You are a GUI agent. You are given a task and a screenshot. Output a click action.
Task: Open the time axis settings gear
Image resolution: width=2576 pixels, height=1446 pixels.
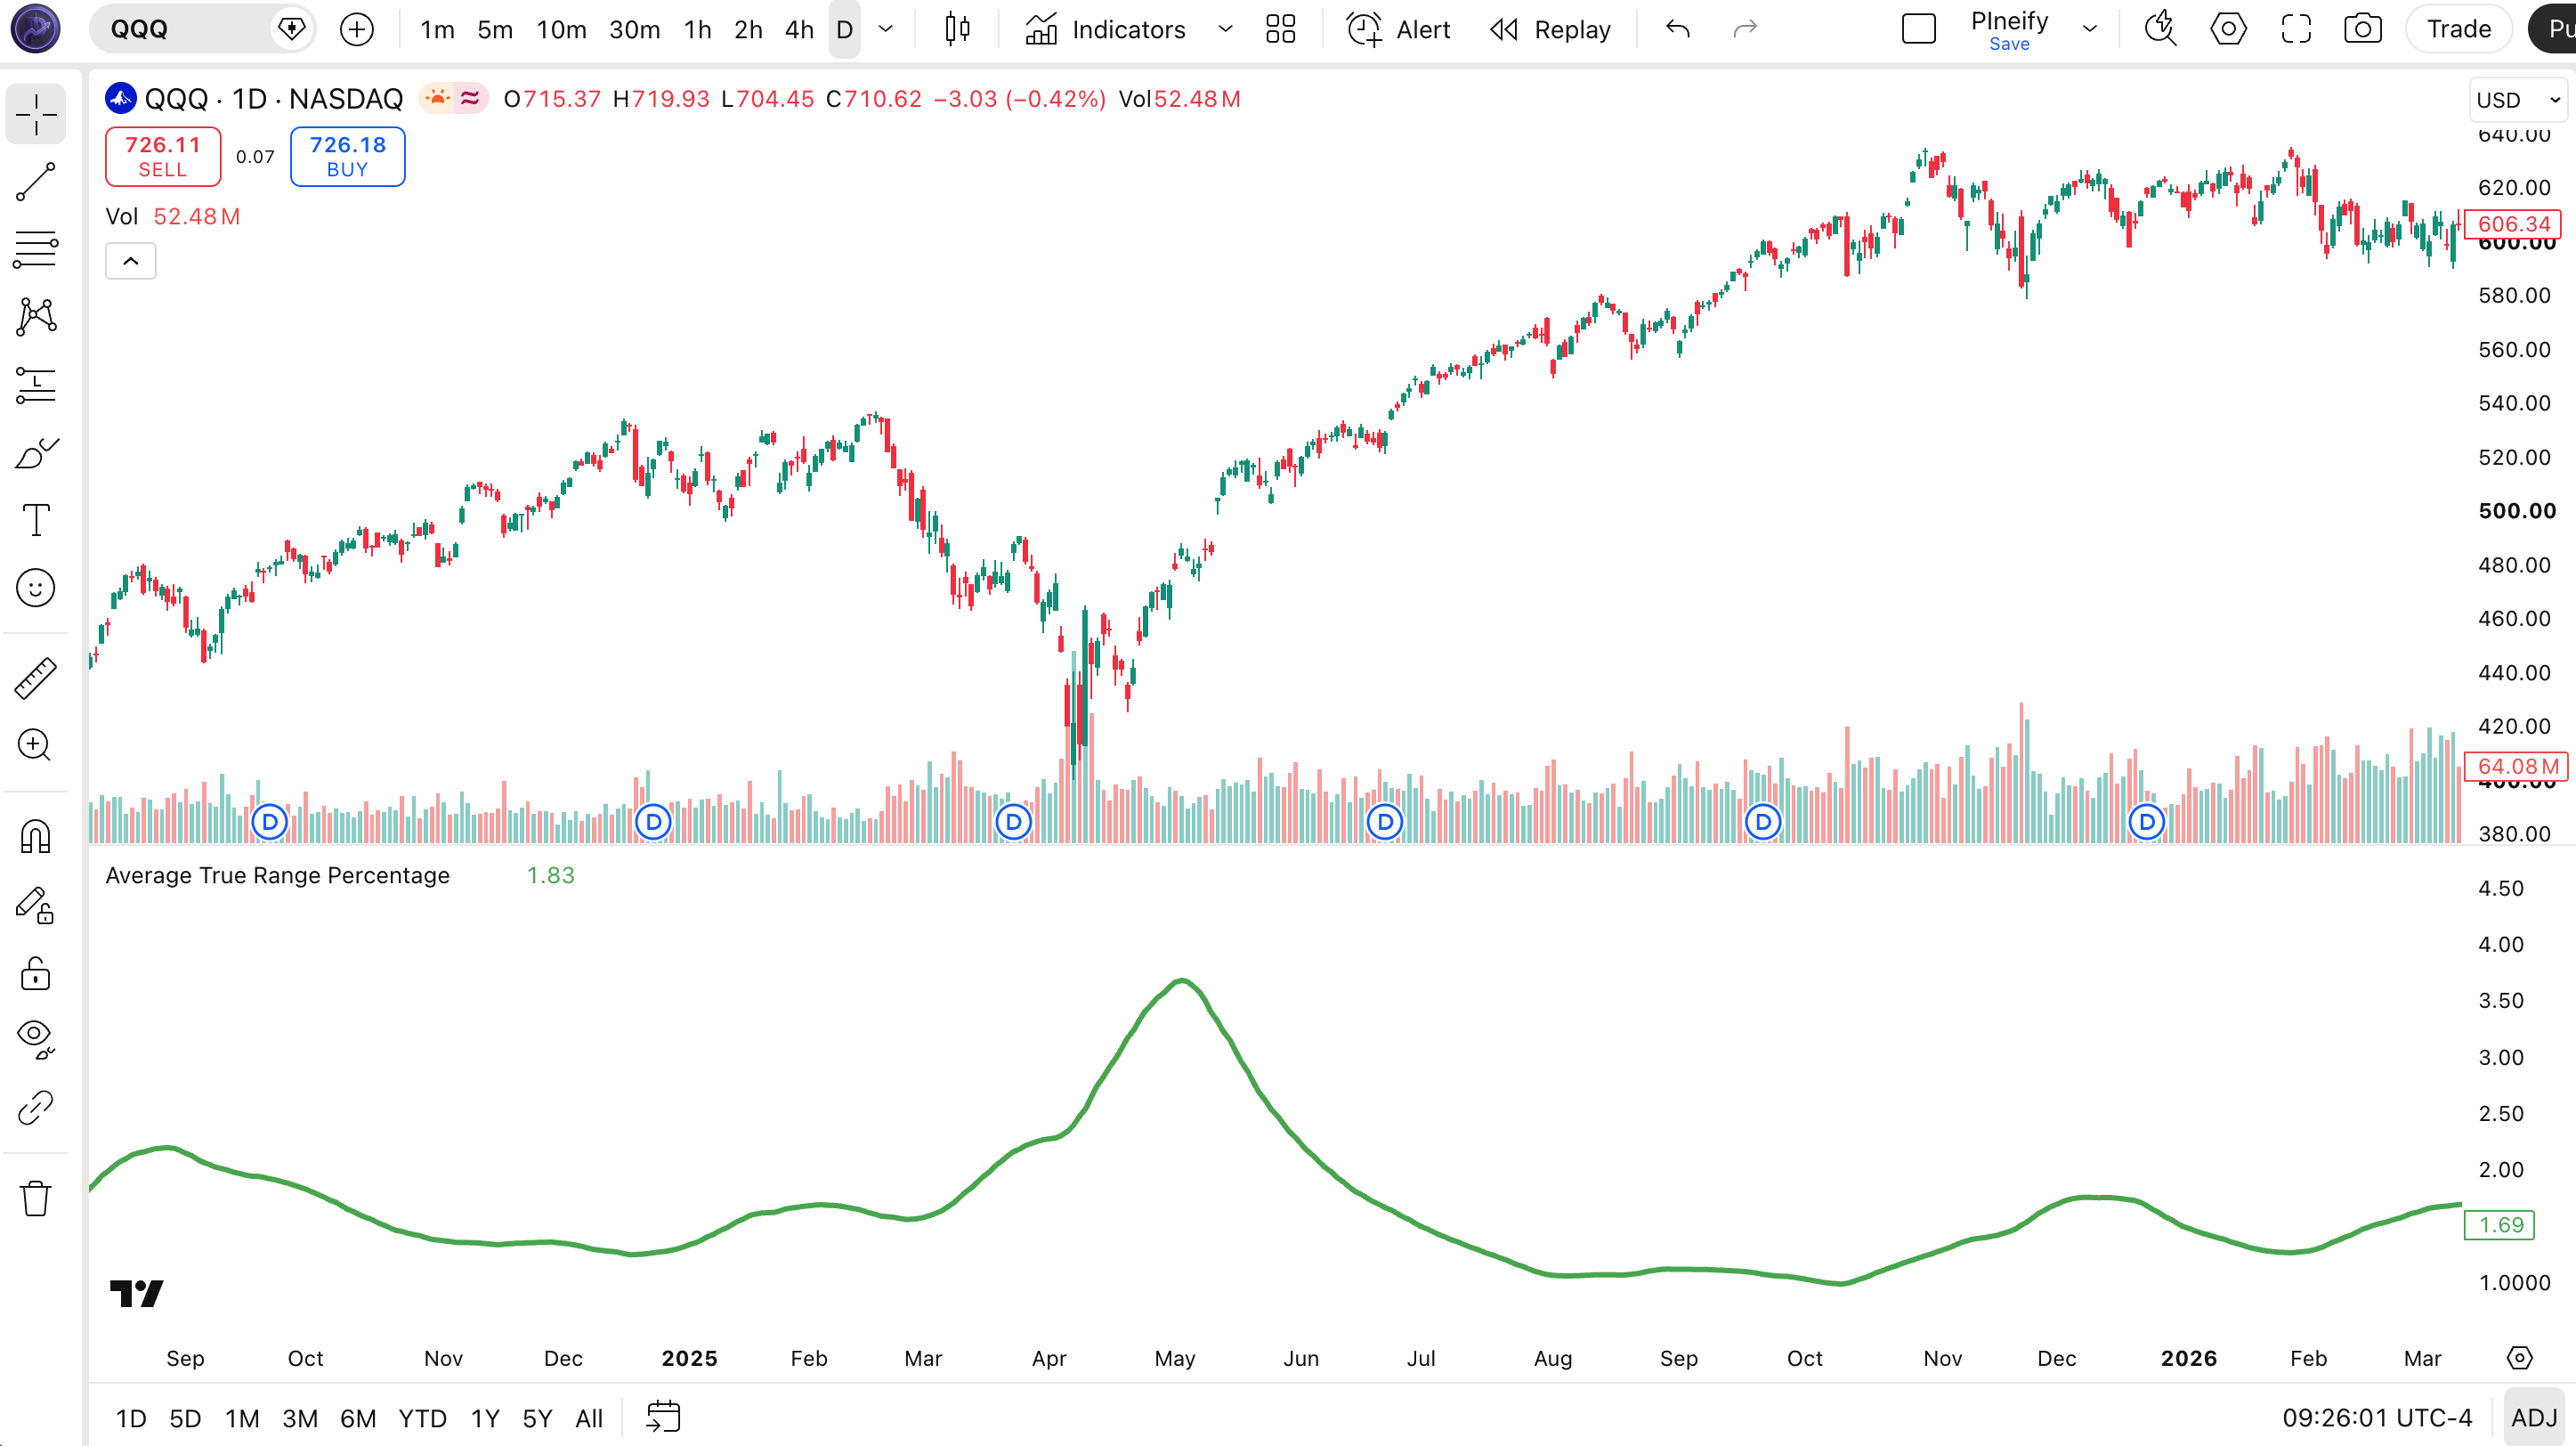(2519, 1358)
